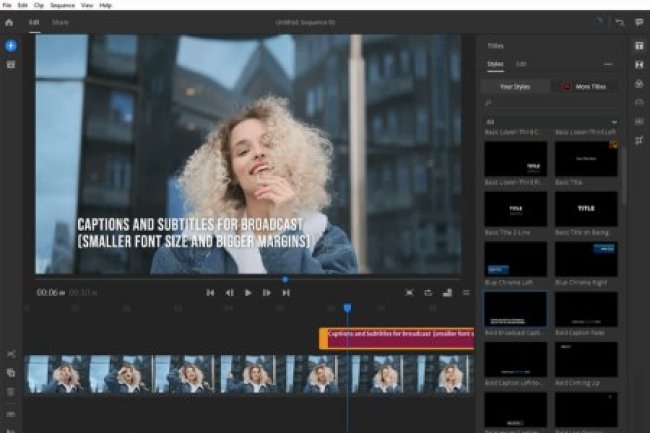Open the Titles panel icon

(638, 46)
